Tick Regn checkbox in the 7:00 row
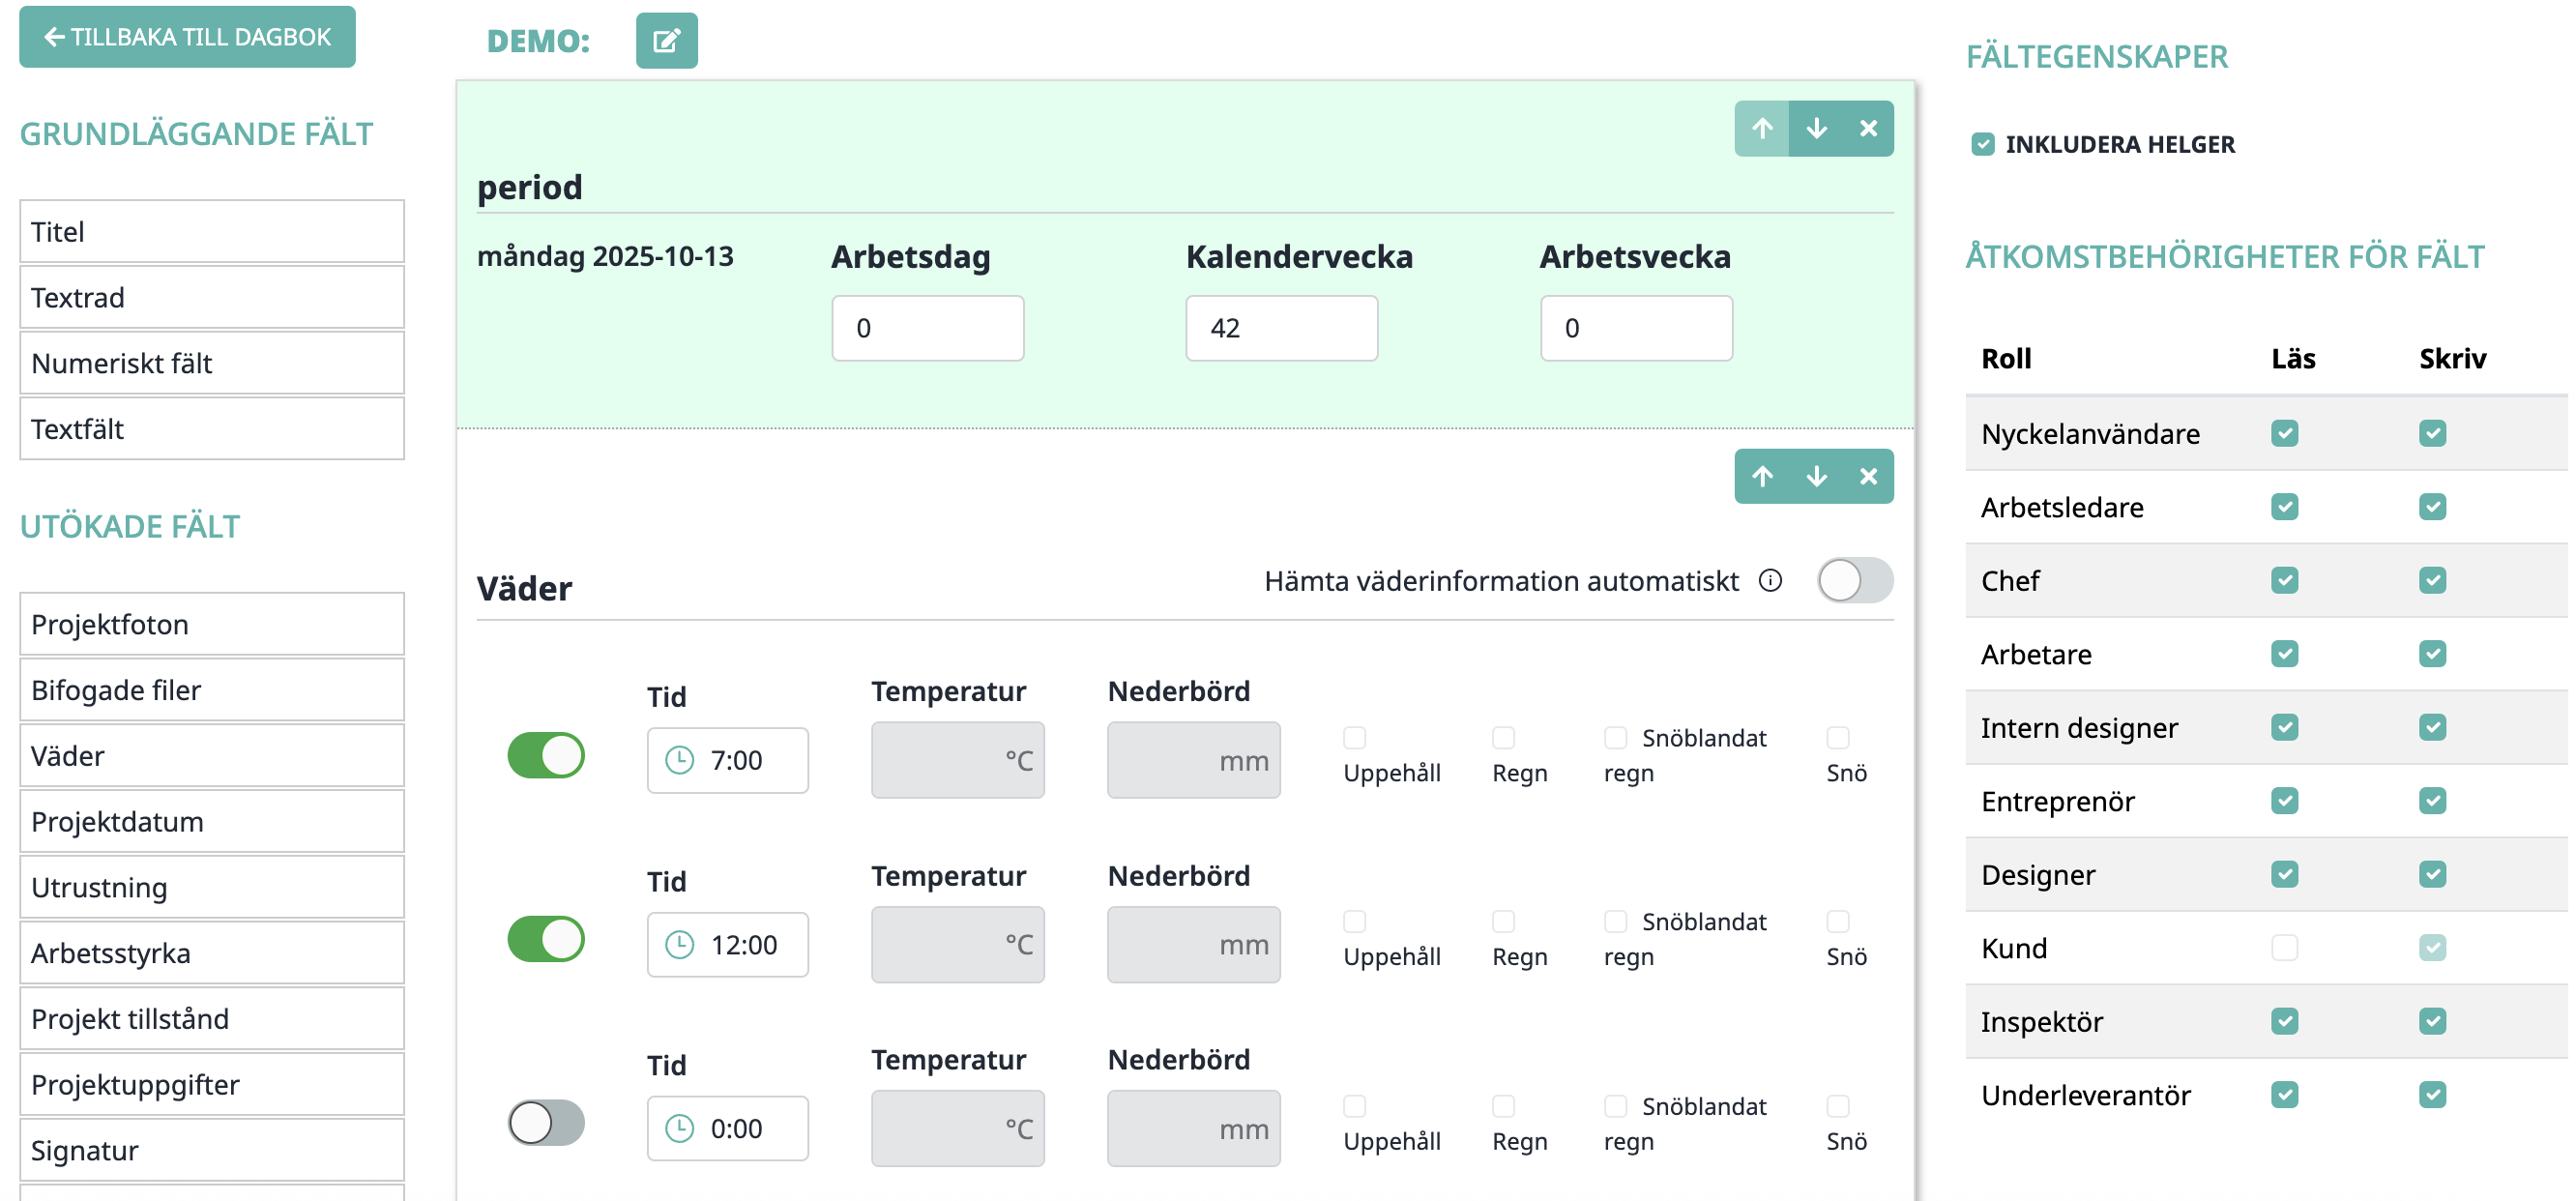This screenshot has height=1201, width=2576. tap(1503, 738)
